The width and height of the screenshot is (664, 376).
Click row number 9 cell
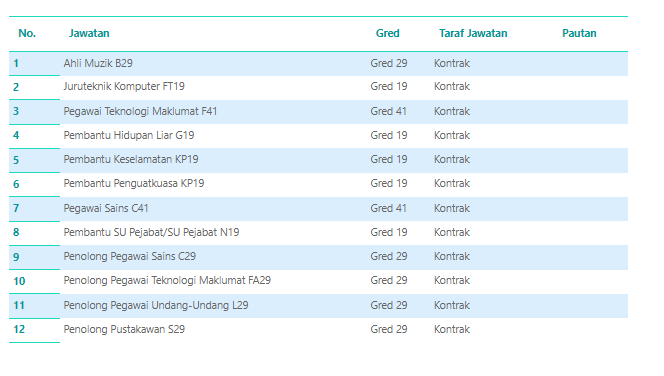34,257
